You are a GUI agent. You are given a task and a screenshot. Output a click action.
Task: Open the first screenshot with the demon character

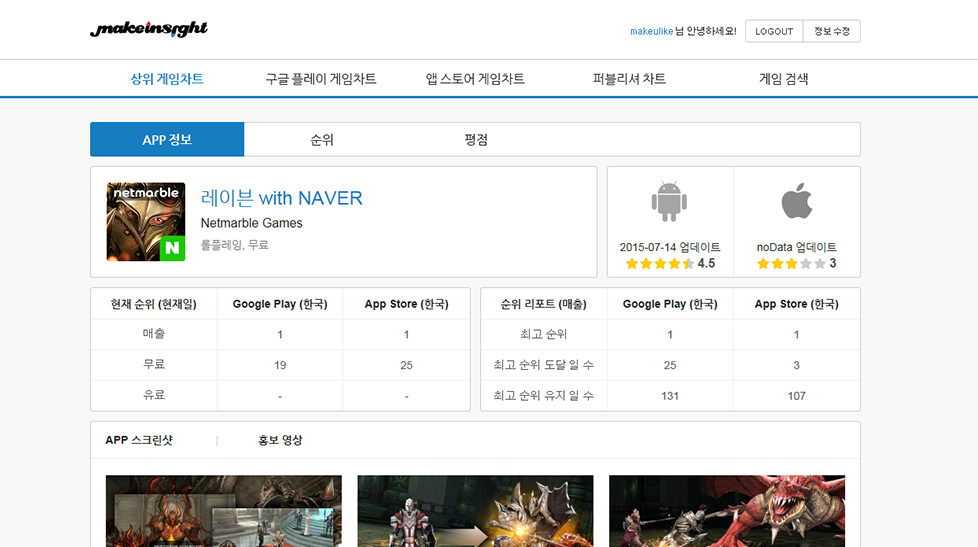click(224, 511)
